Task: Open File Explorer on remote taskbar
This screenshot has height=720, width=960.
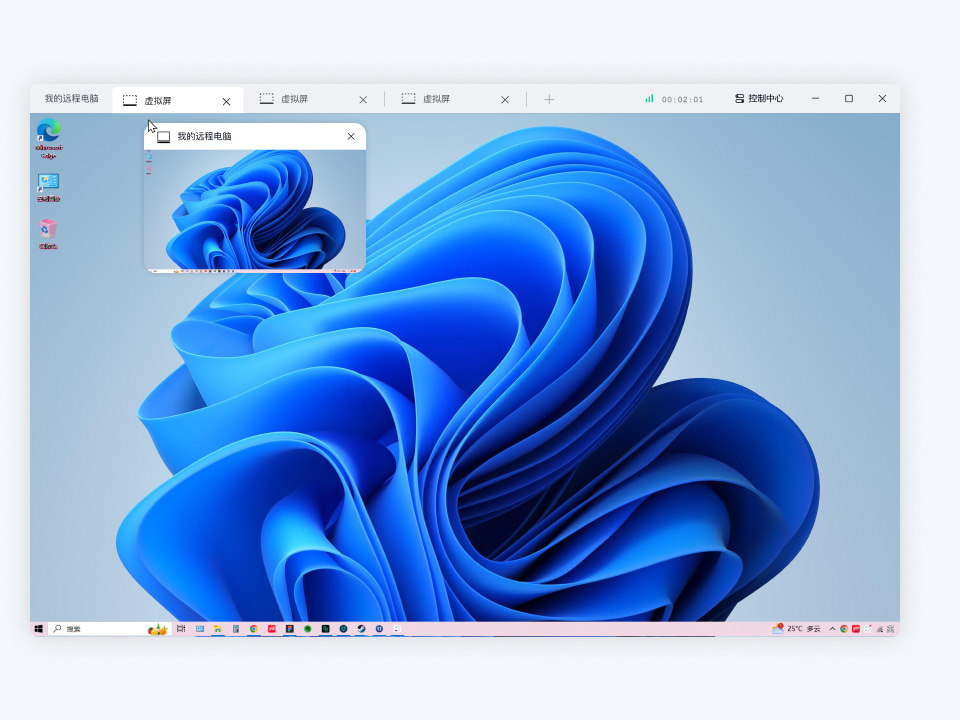Action: (217, 629)
